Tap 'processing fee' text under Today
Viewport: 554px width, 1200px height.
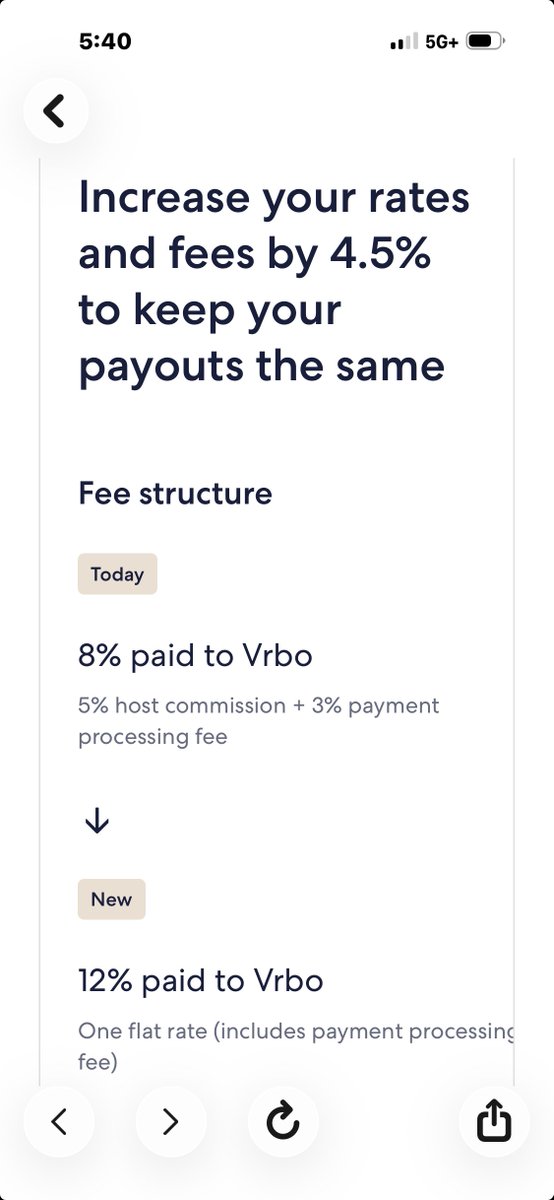(153, 737)
